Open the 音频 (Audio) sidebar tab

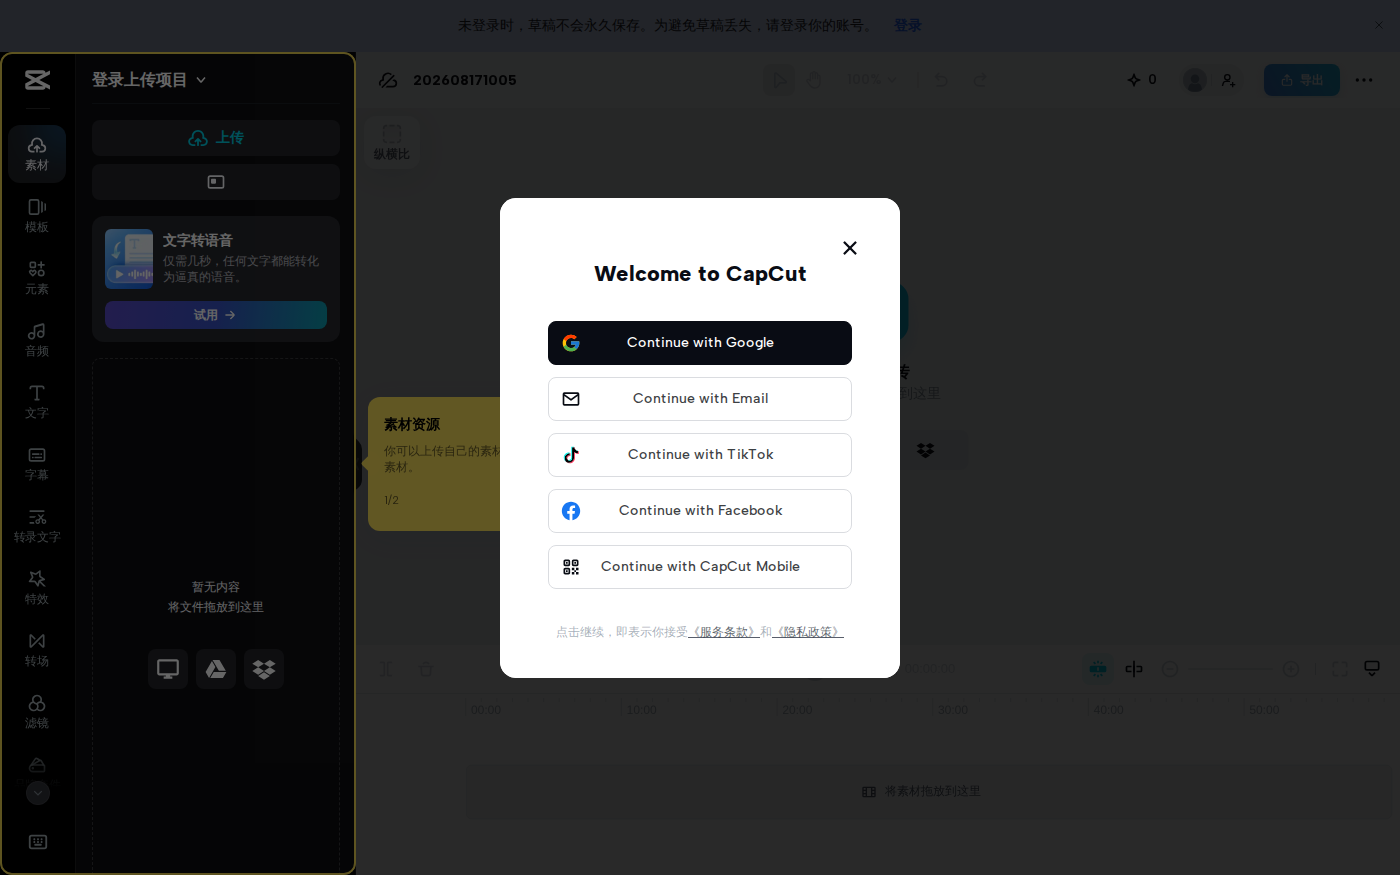(x=37, y=340)
